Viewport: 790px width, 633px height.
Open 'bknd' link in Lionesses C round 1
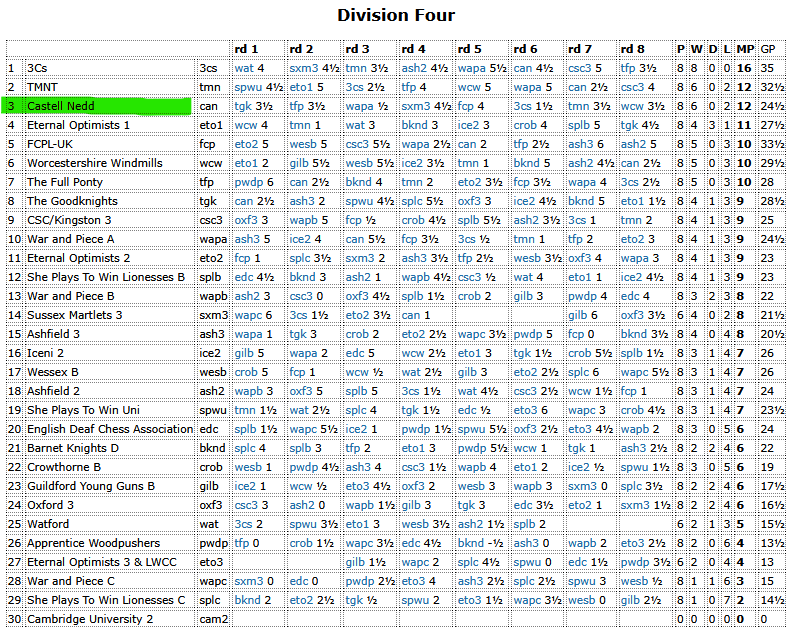(x=247, y=600)
